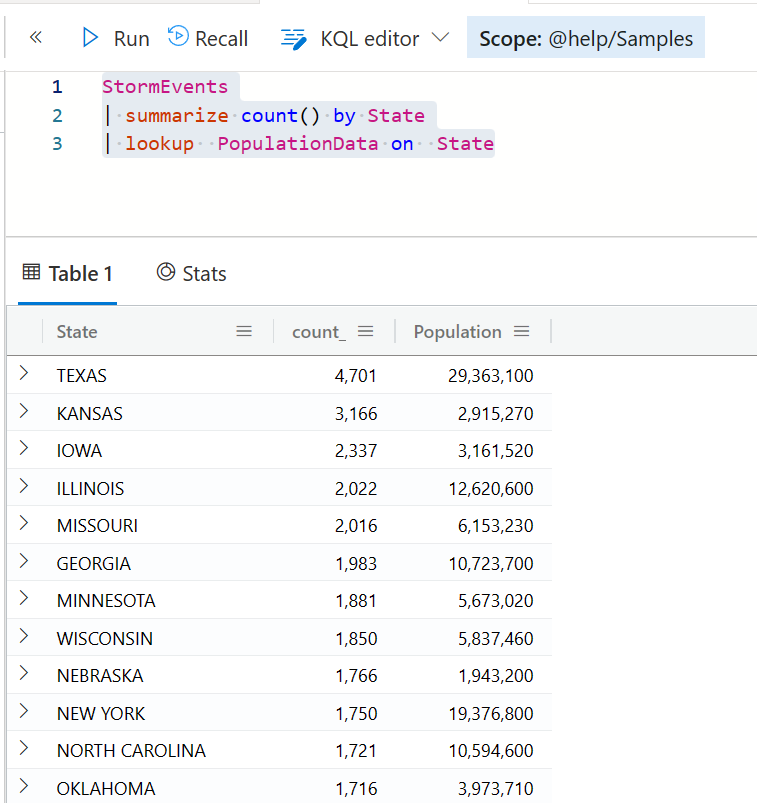Sort by the Population column header
The image size is (757, 803).
pyautogui.click(x=457, y=332)
